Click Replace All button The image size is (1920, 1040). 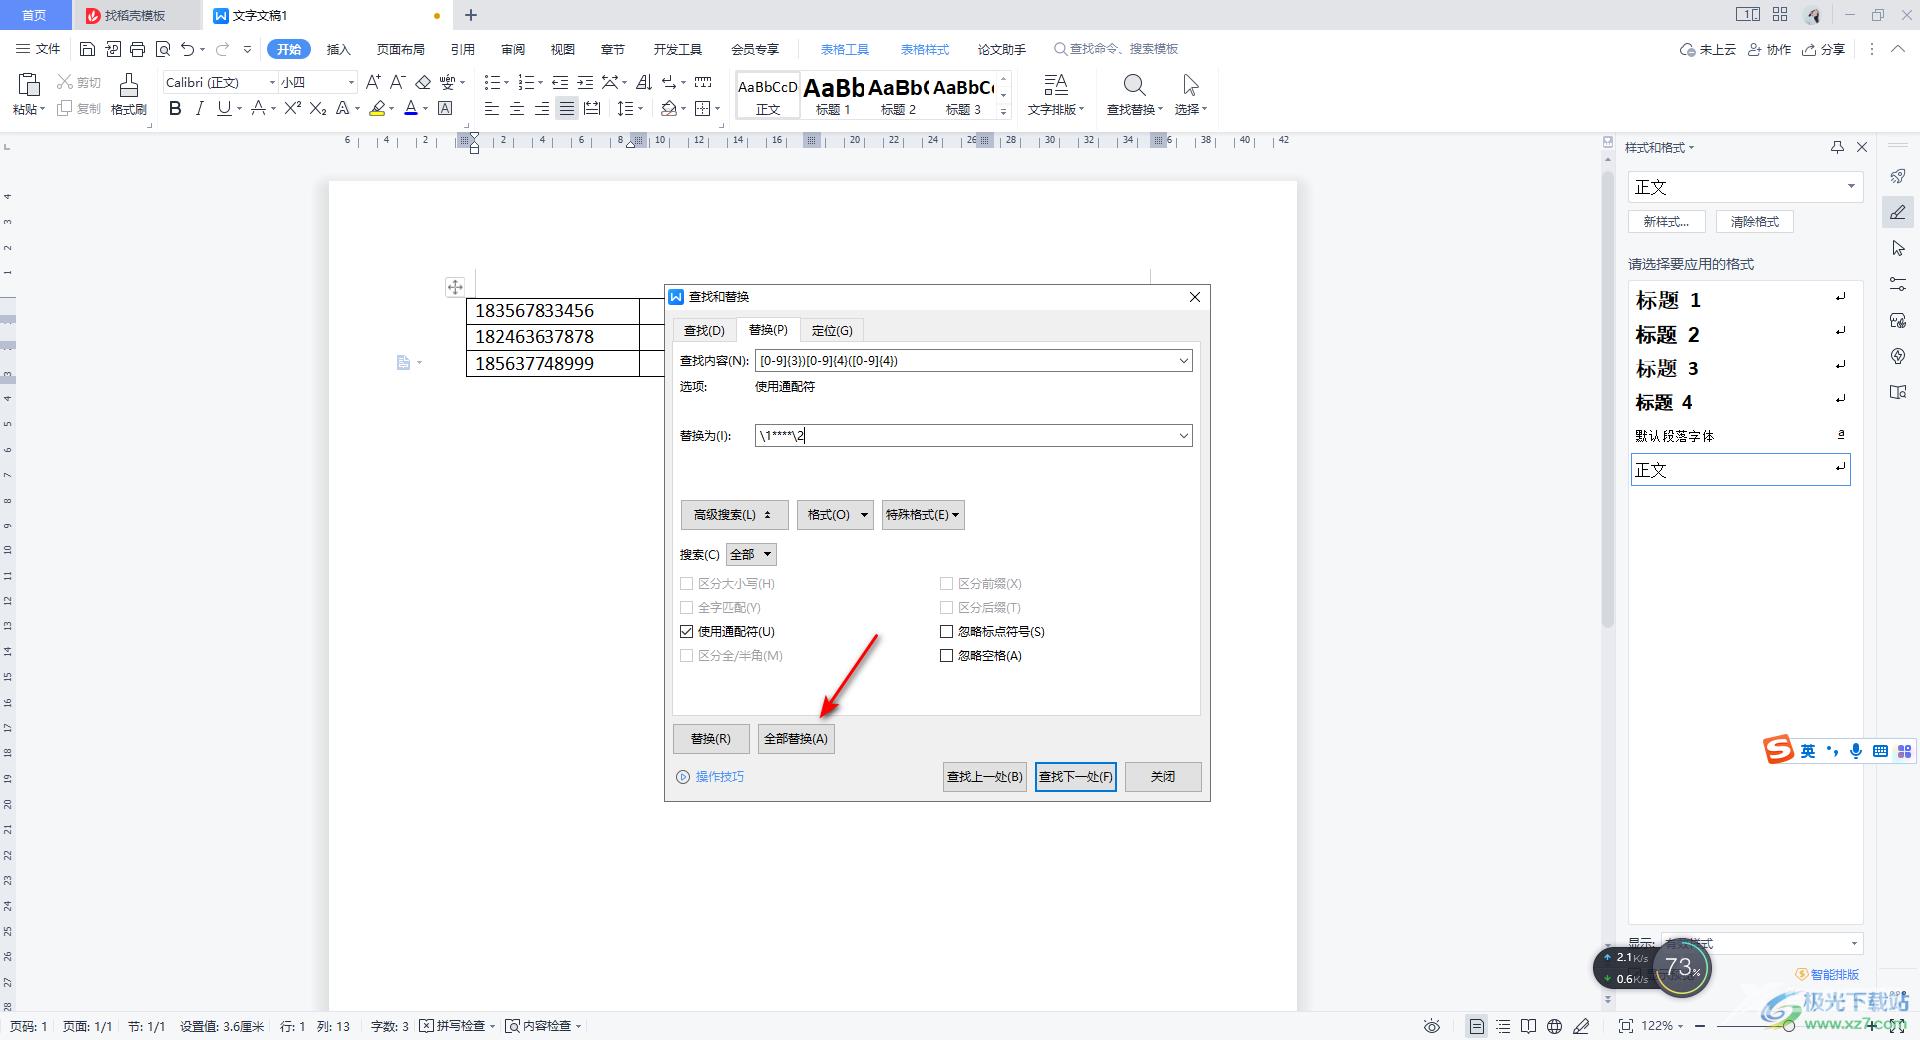(x=796, y=739)
